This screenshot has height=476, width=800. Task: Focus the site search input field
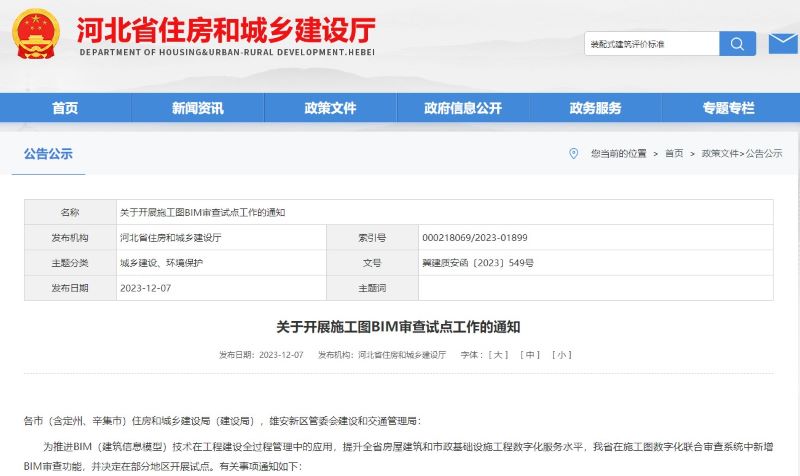pyautogui.click(x=651, y=44)
